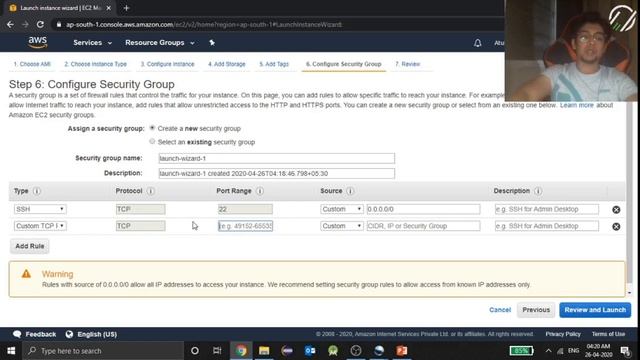Expand the Services menu
Viewport: 640px width, 360px height.
(92, 42)
